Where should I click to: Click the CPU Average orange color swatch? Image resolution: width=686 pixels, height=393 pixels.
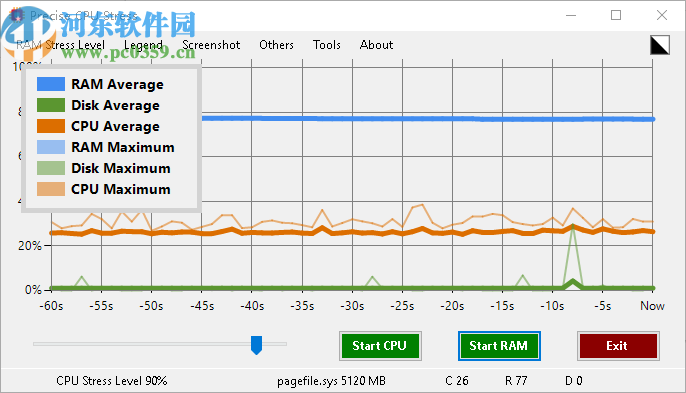[51, 126]
